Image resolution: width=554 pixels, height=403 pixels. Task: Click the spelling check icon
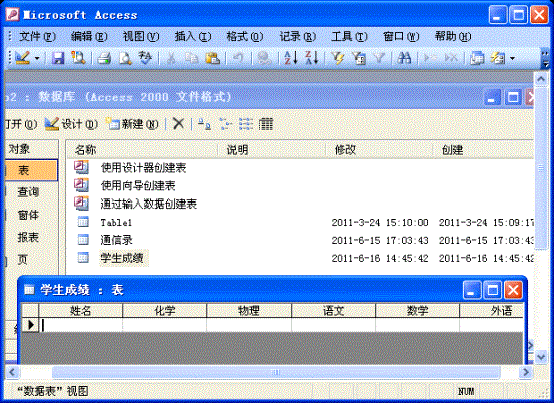145,58
